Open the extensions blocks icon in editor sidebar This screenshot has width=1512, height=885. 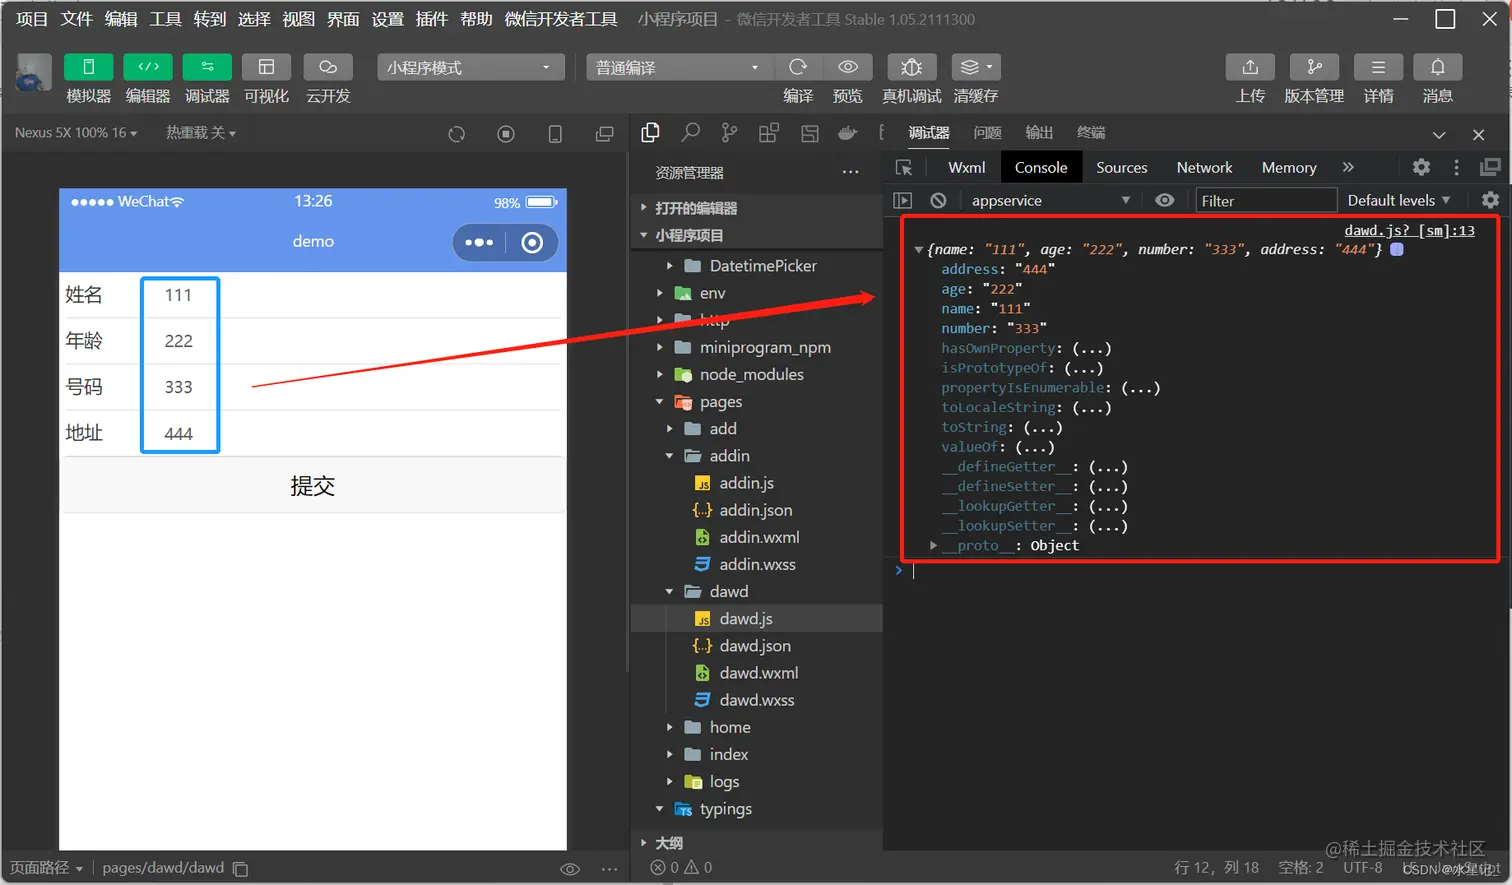[769, 133]
